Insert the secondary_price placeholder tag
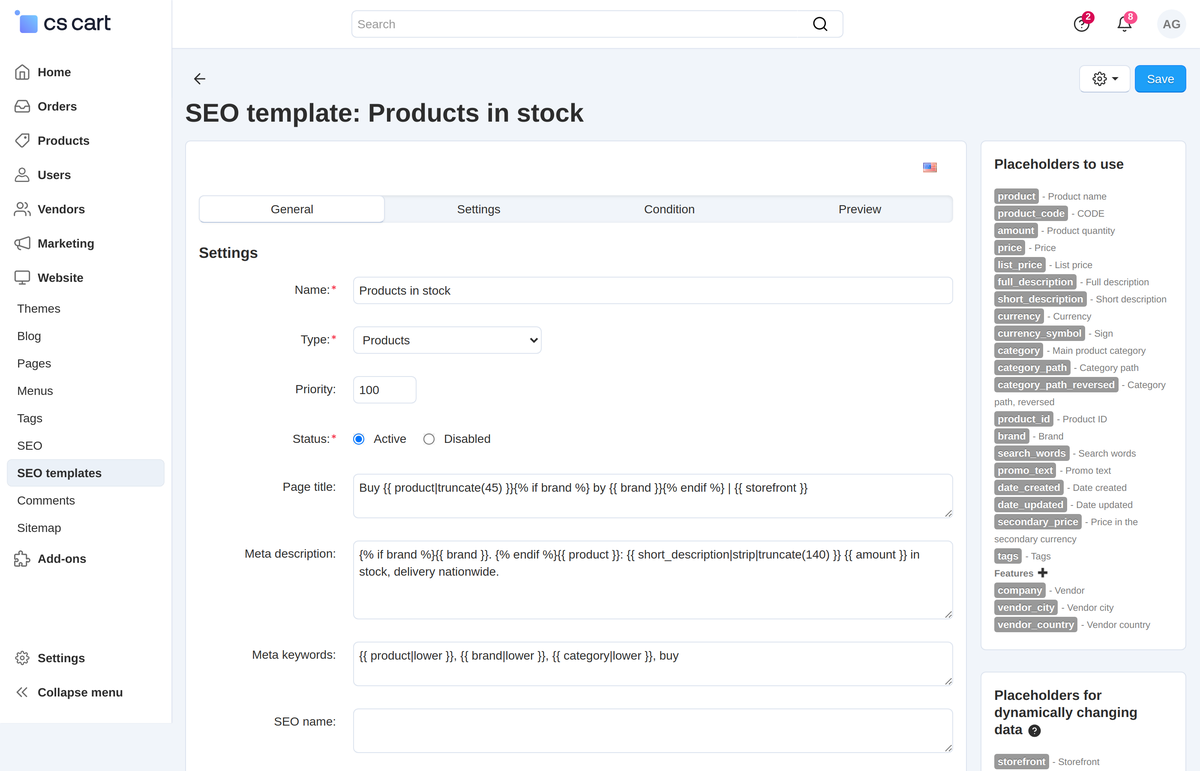 [x=1038, y=522]
